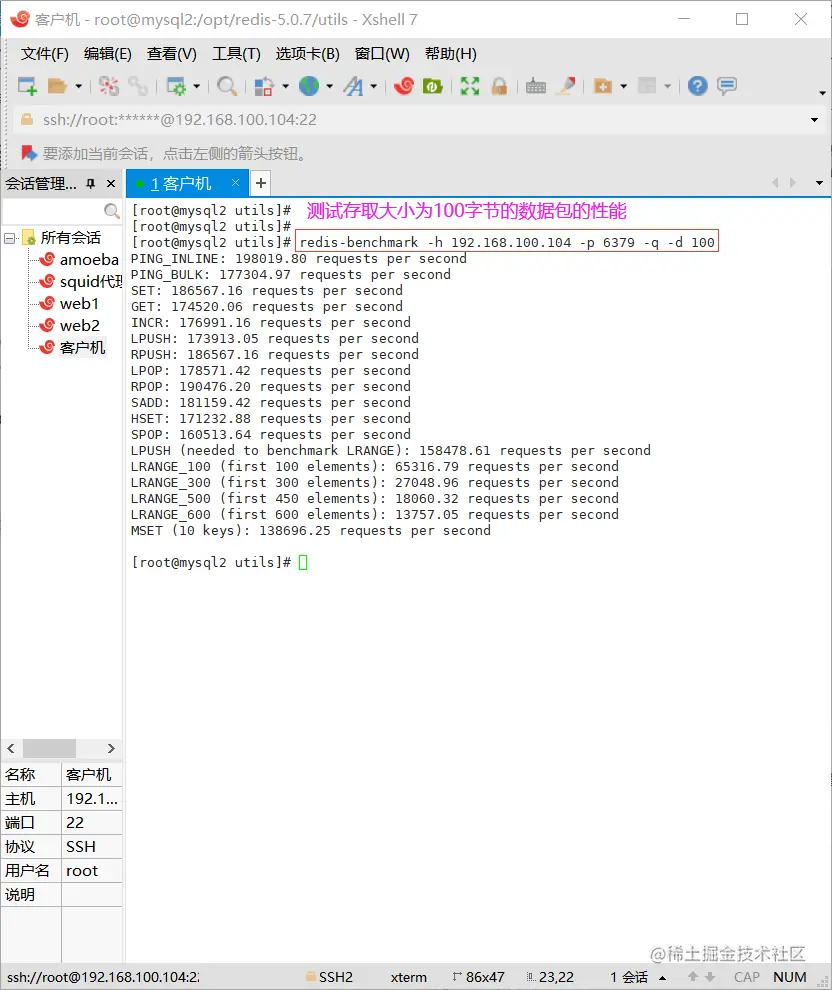
Task: Click the chat feedback bubble icon
Action: 727,86
